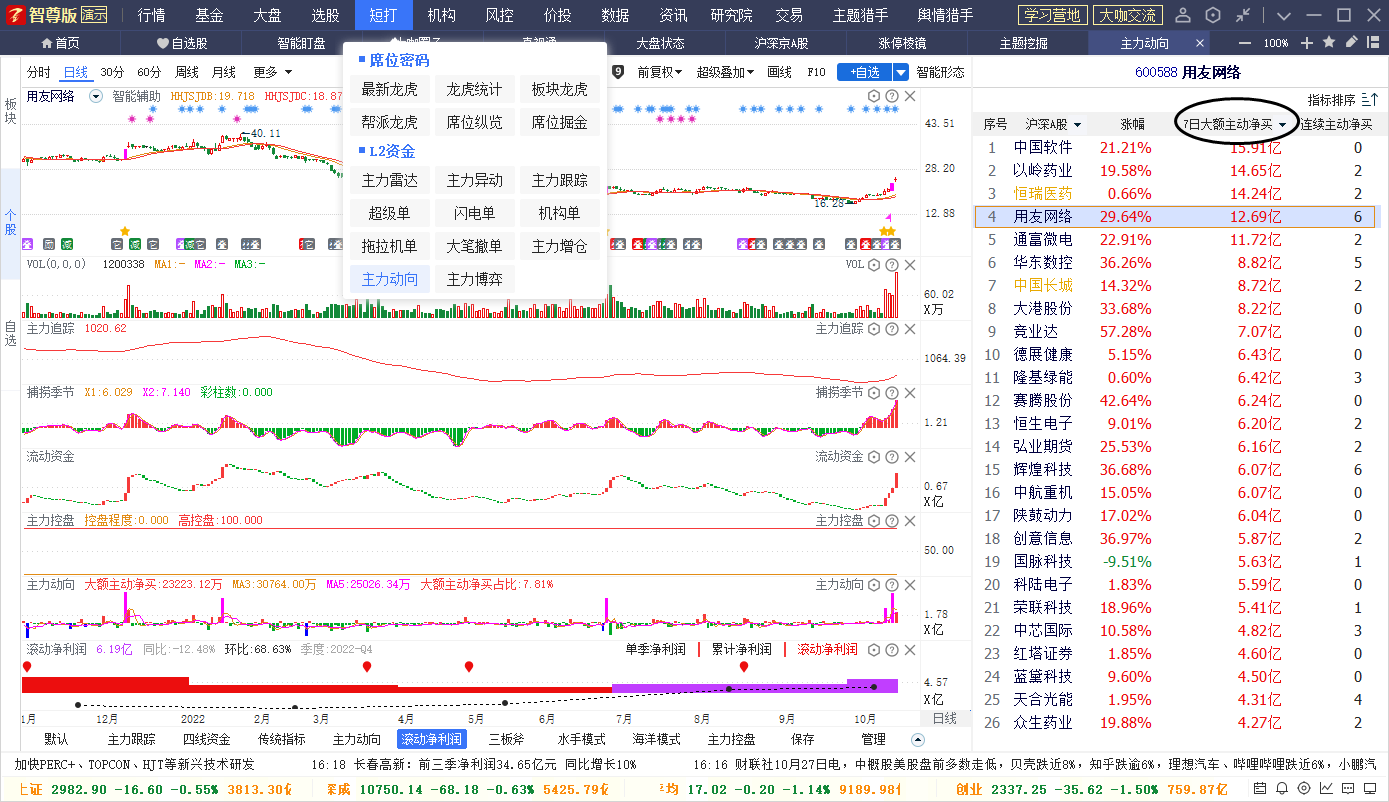Click the 画线 drawing button

tap(780, 72)
